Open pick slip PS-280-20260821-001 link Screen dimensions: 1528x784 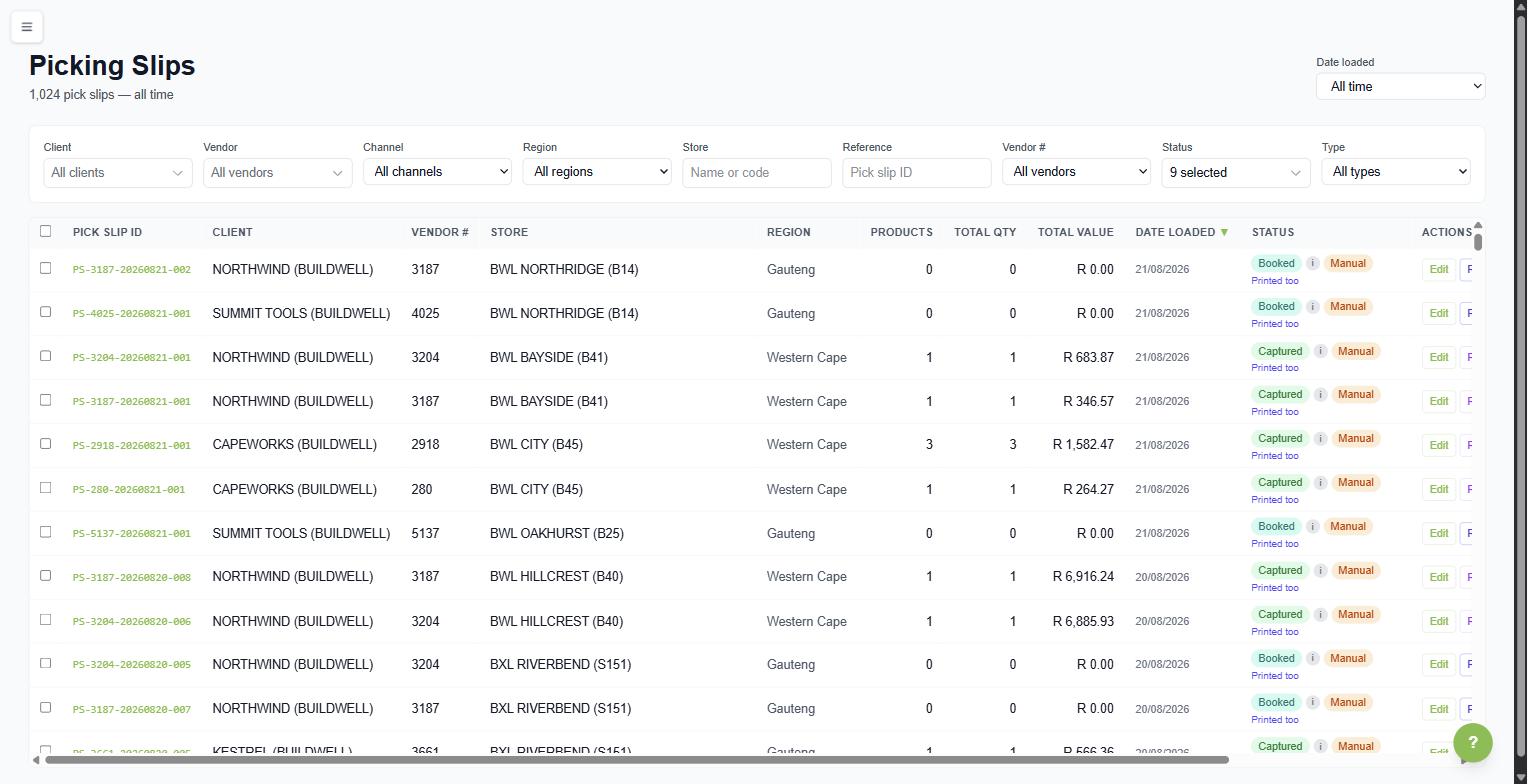129,490
